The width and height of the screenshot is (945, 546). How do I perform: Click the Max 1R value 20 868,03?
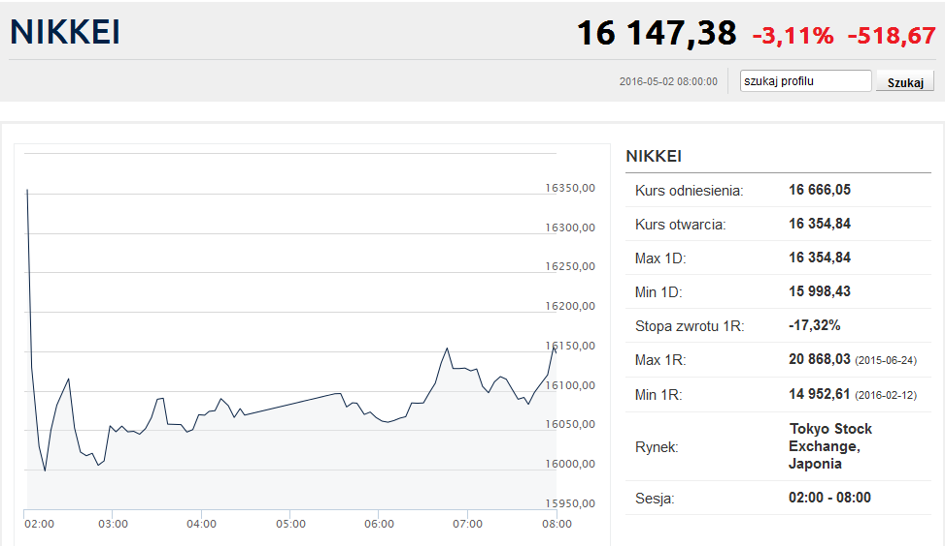click(x=820, y=359)
